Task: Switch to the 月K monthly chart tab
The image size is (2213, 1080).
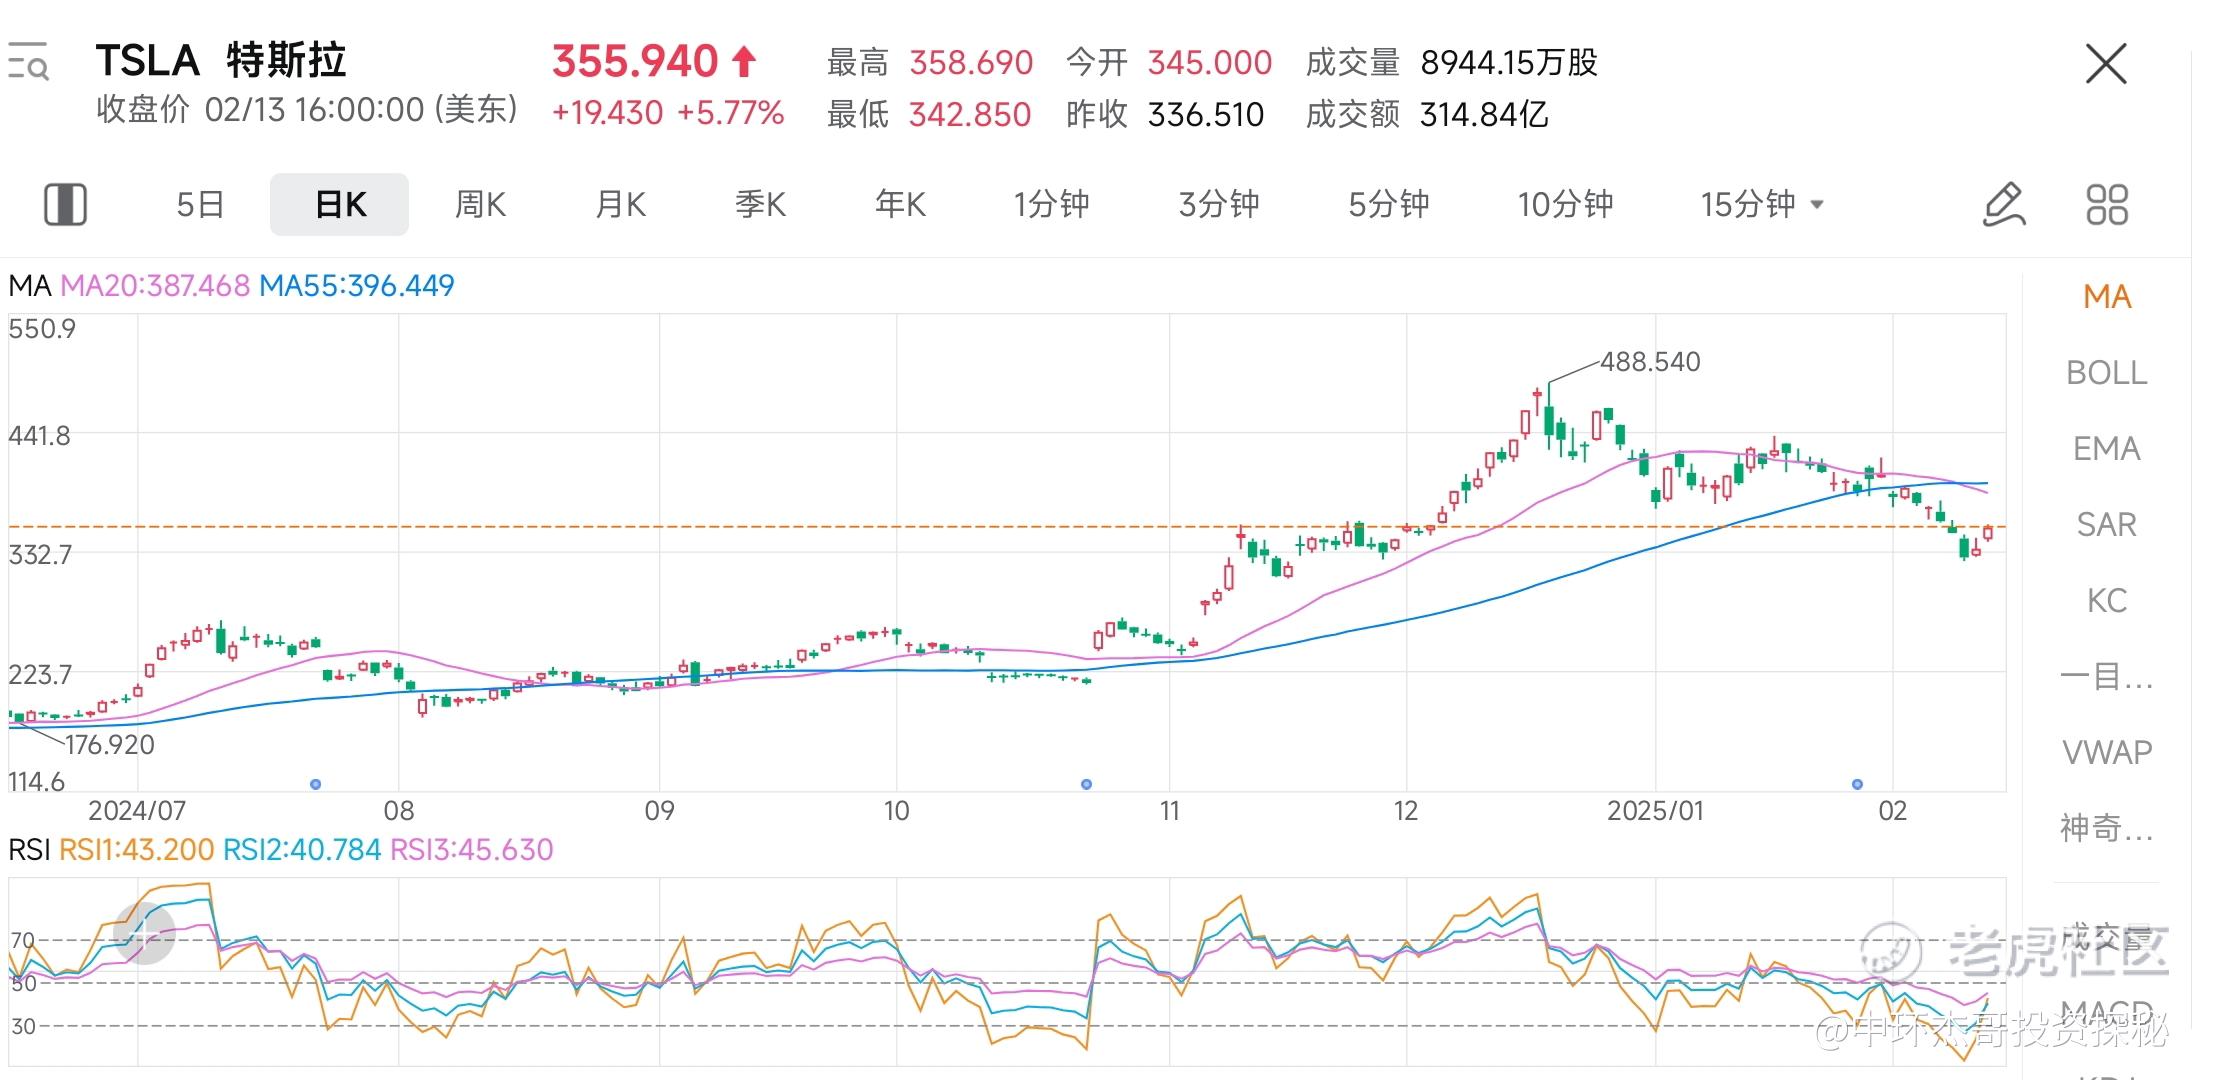Action: (x=620, y=204)
